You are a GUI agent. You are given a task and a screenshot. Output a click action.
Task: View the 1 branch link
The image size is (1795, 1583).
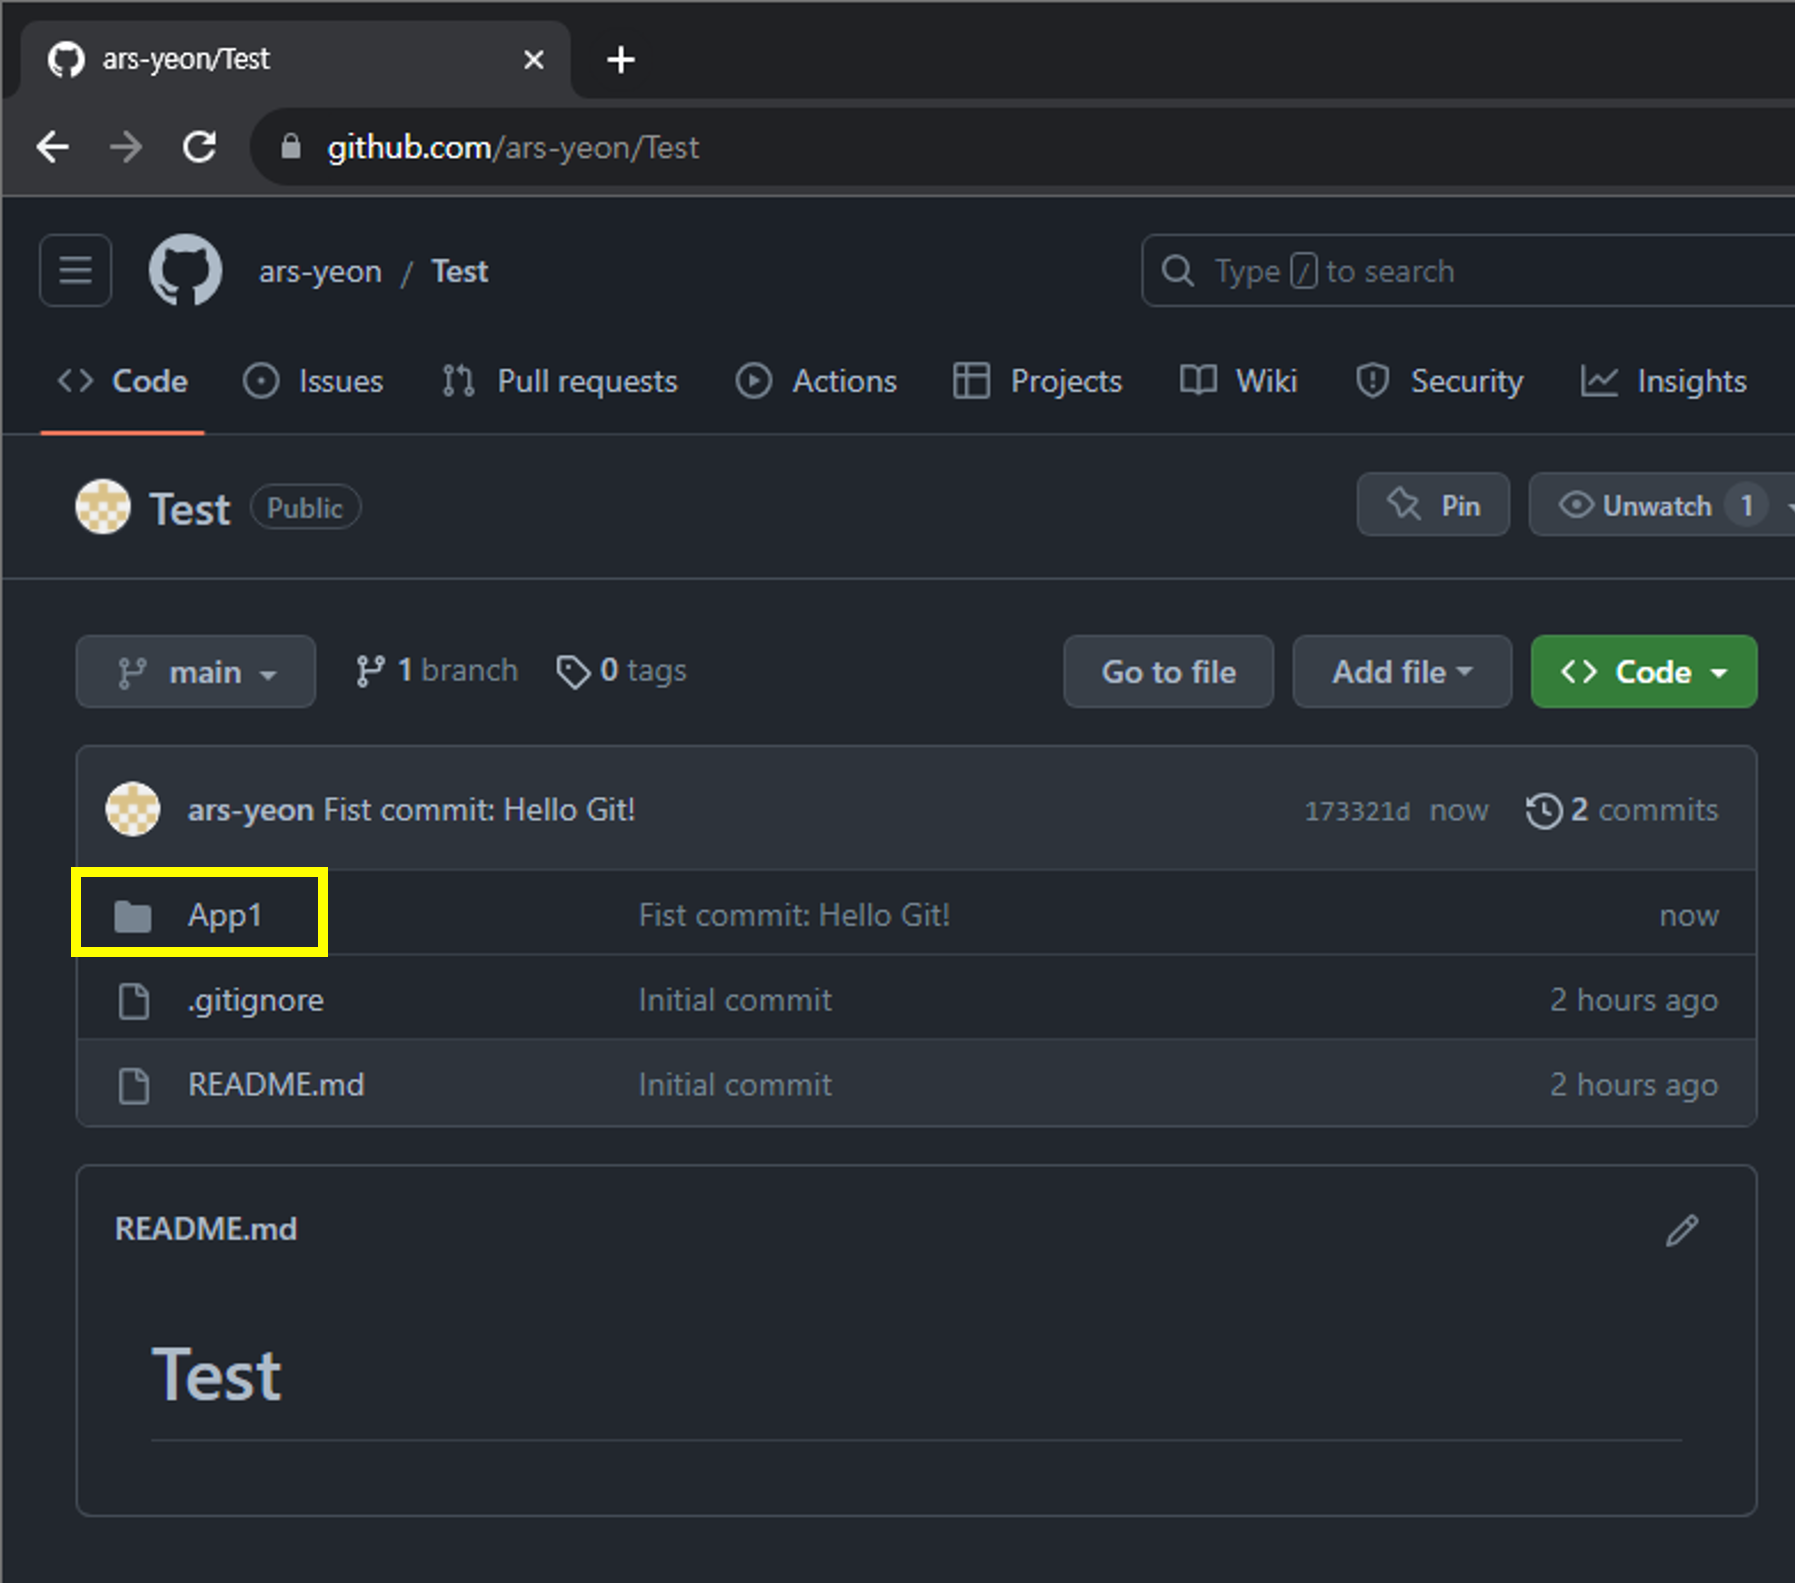coord(437,670)
